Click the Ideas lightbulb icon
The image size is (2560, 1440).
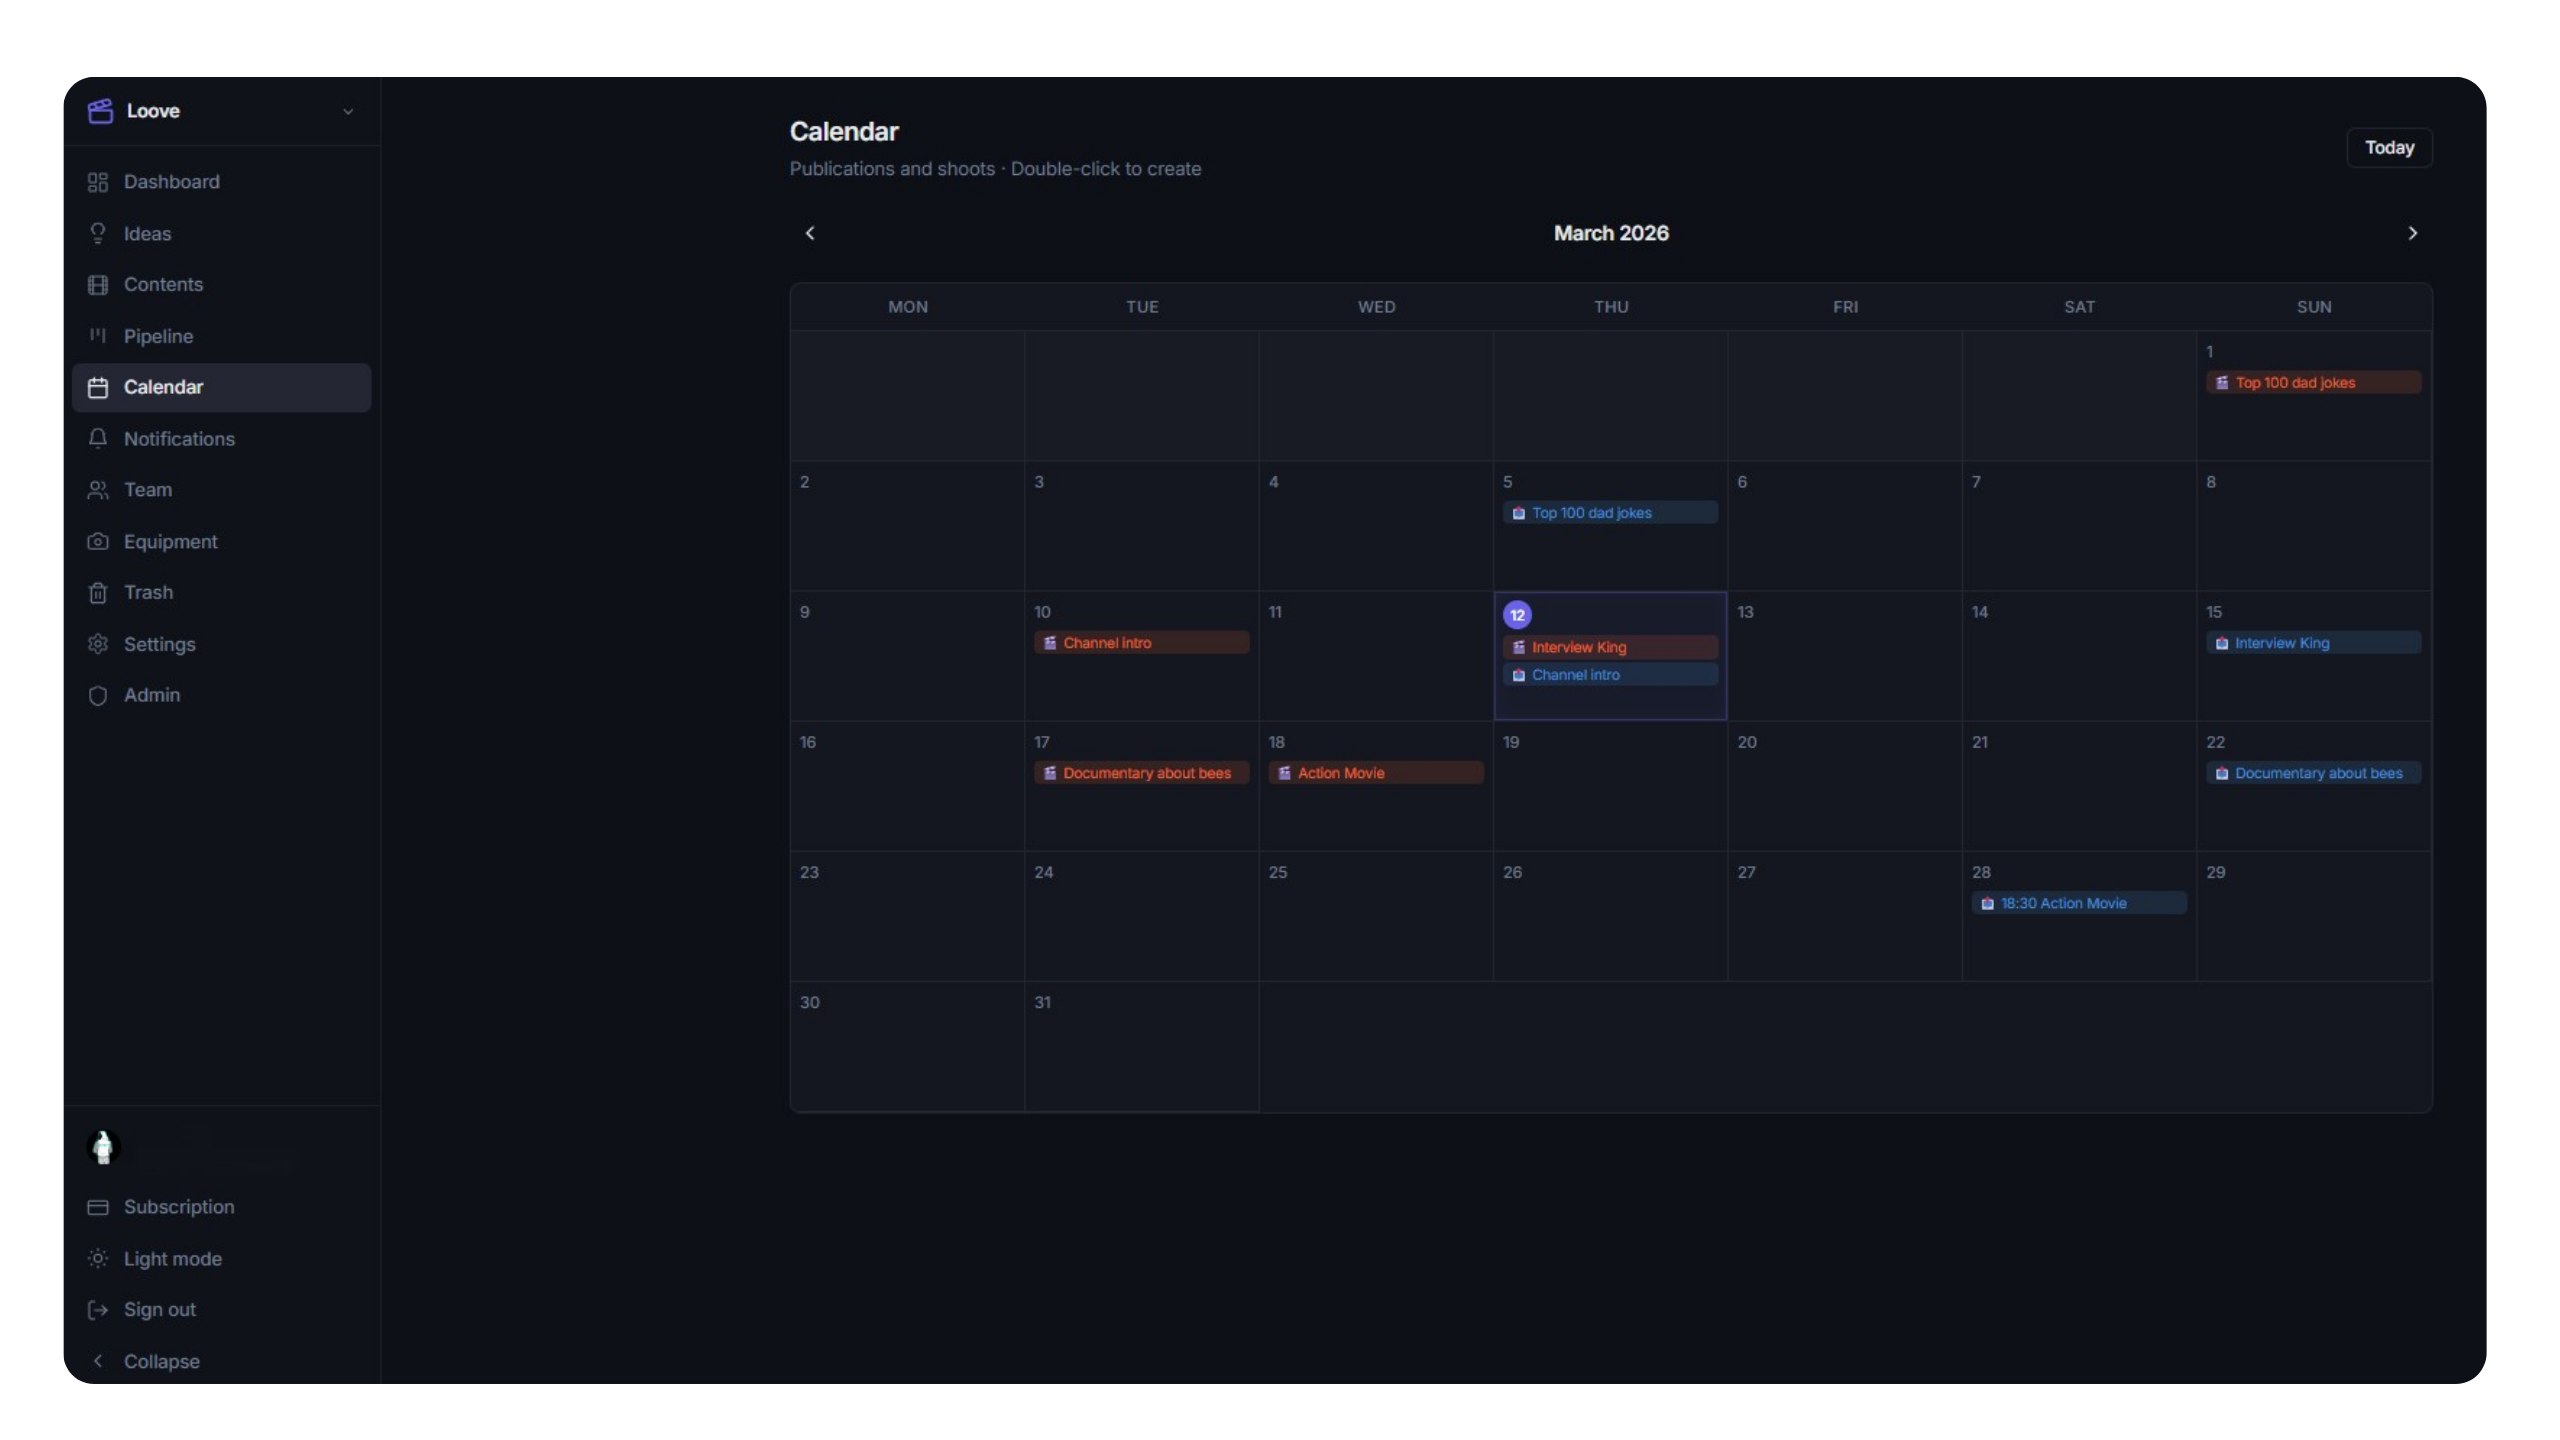coord(97,233)
